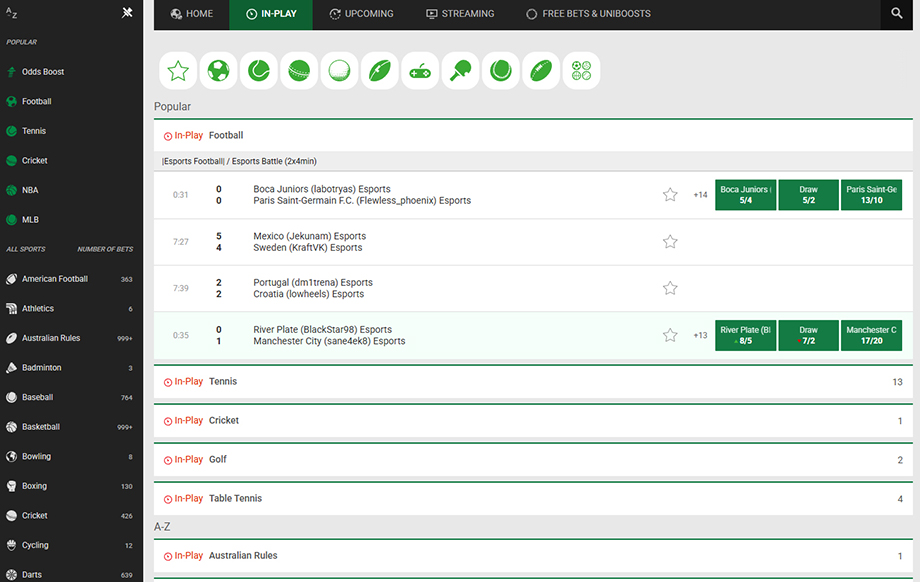Bet on Paris Saint-Germain at 13/10
The height and width of the screenshot is (582, 920).
click(871, 195)
